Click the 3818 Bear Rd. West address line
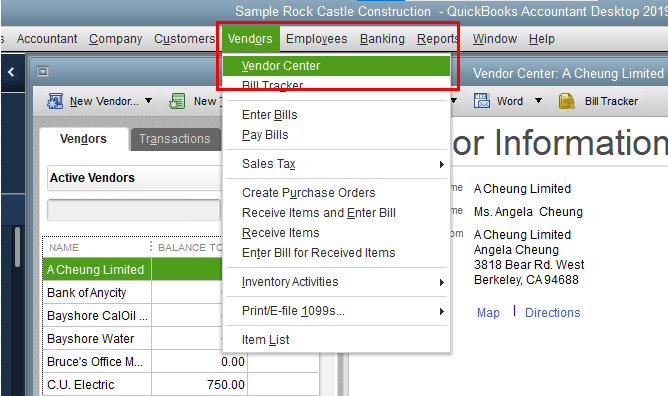The image size is (668, 396). pyautogui.click(x=529, y=265)
